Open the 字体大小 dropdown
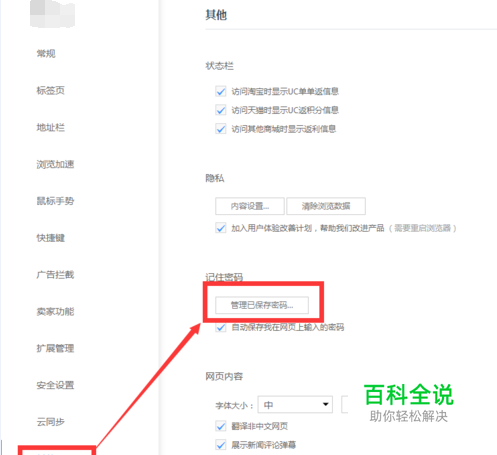This screenshot has height=455, width=497. coord(295,405)
